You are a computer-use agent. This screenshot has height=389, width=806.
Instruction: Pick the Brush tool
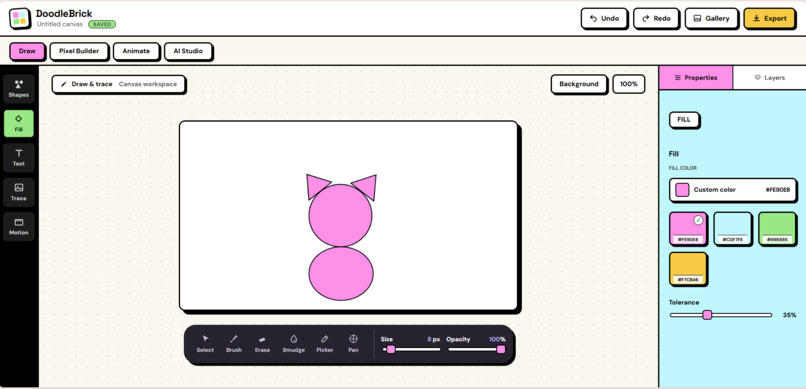(234, 344)
